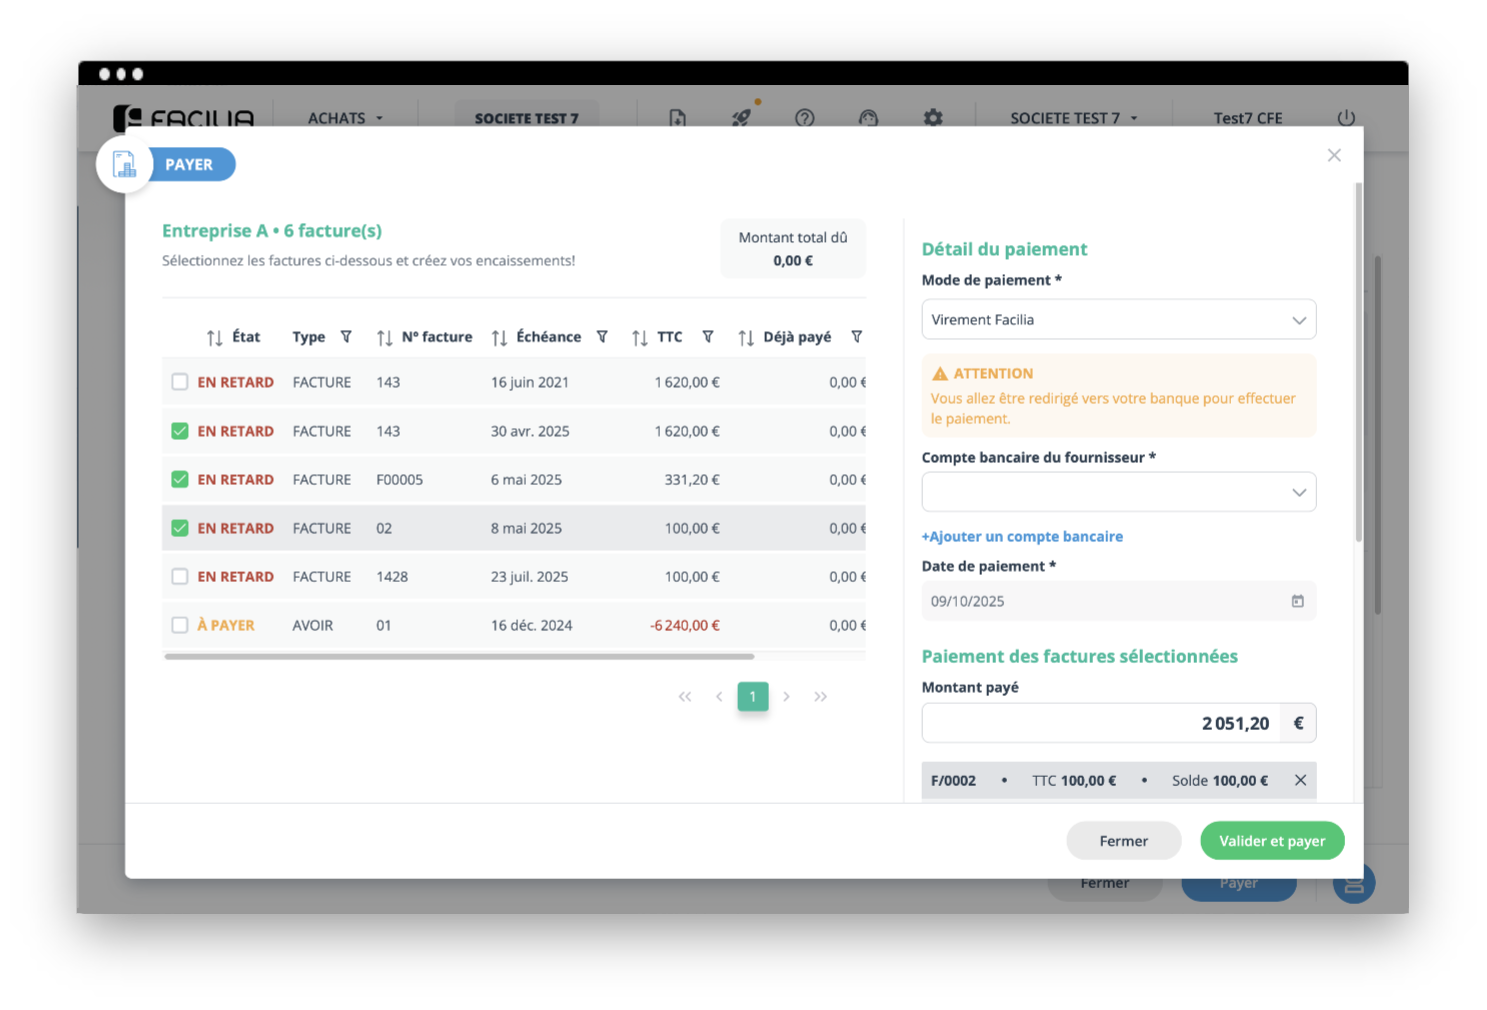Check invoice 143 due 16 juin 2021
This screenshot has height=1010, width=1487.
pyautogui.click(x=180, y=382)
